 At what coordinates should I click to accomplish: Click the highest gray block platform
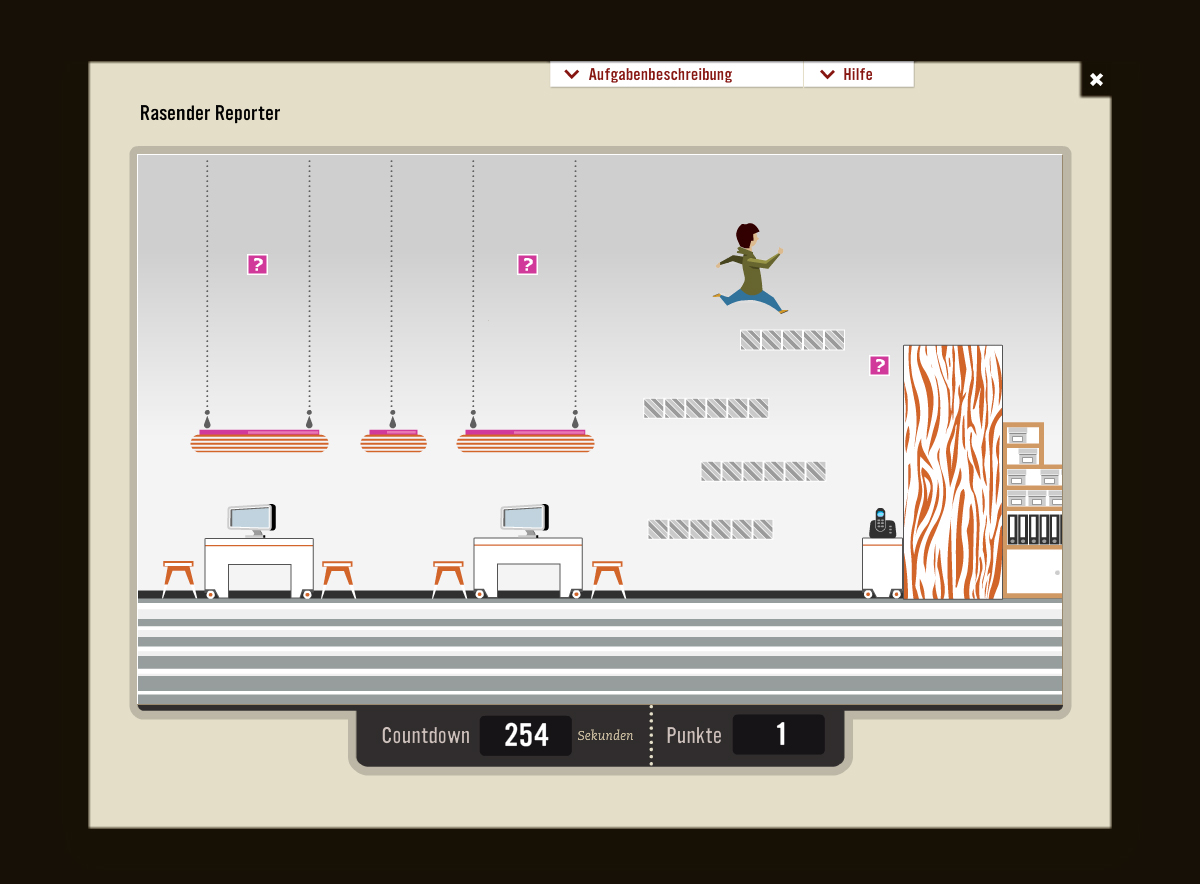pyautogui.click(x=792, y=340)
